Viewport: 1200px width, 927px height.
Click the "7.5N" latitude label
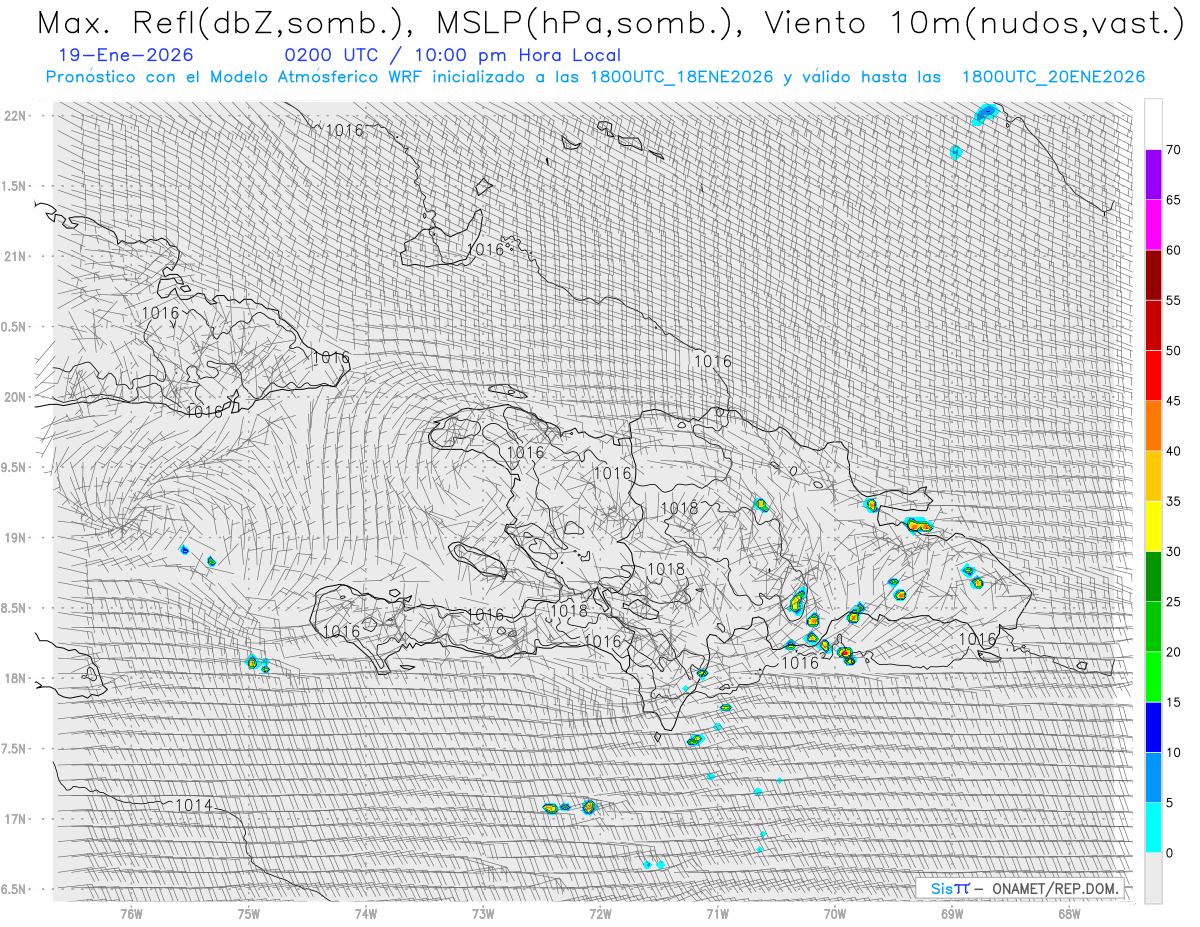tap(13, 749)
